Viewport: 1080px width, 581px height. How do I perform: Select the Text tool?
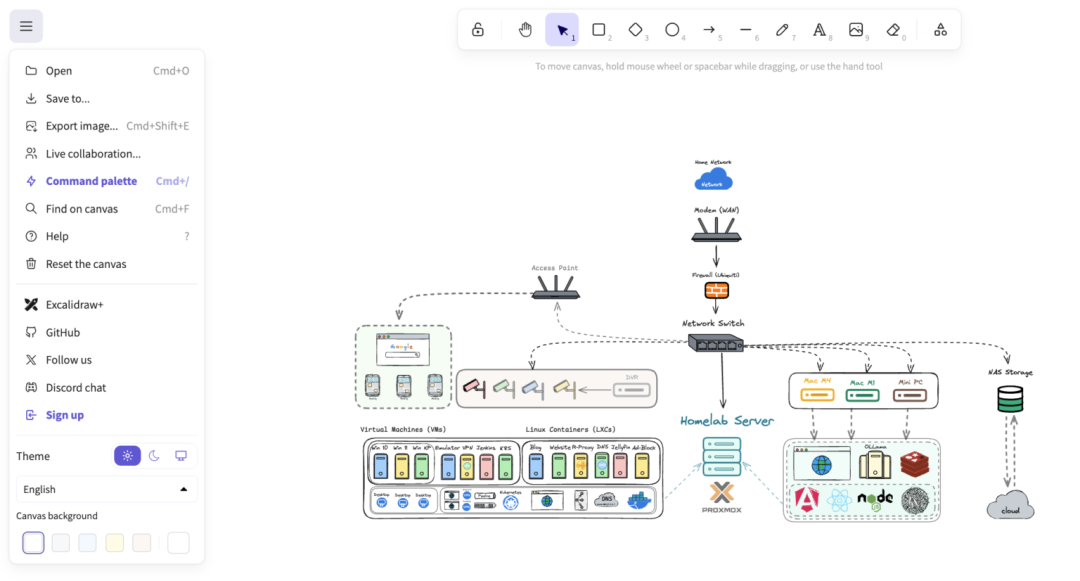pos(821,29)
